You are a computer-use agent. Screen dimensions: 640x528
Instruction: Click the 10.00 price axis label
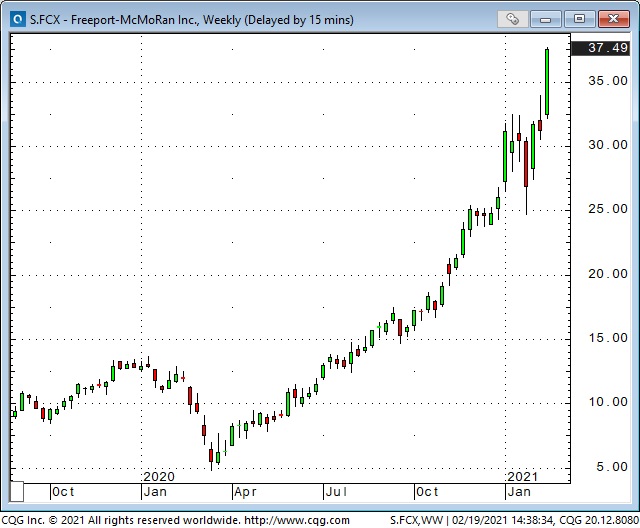[608, 402]
